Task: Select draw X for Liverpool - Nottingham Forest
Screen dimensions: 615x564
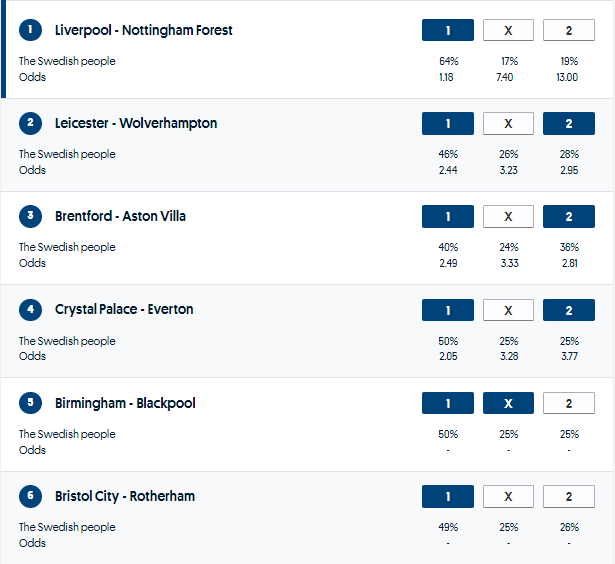Action: [x=508, y=31]
